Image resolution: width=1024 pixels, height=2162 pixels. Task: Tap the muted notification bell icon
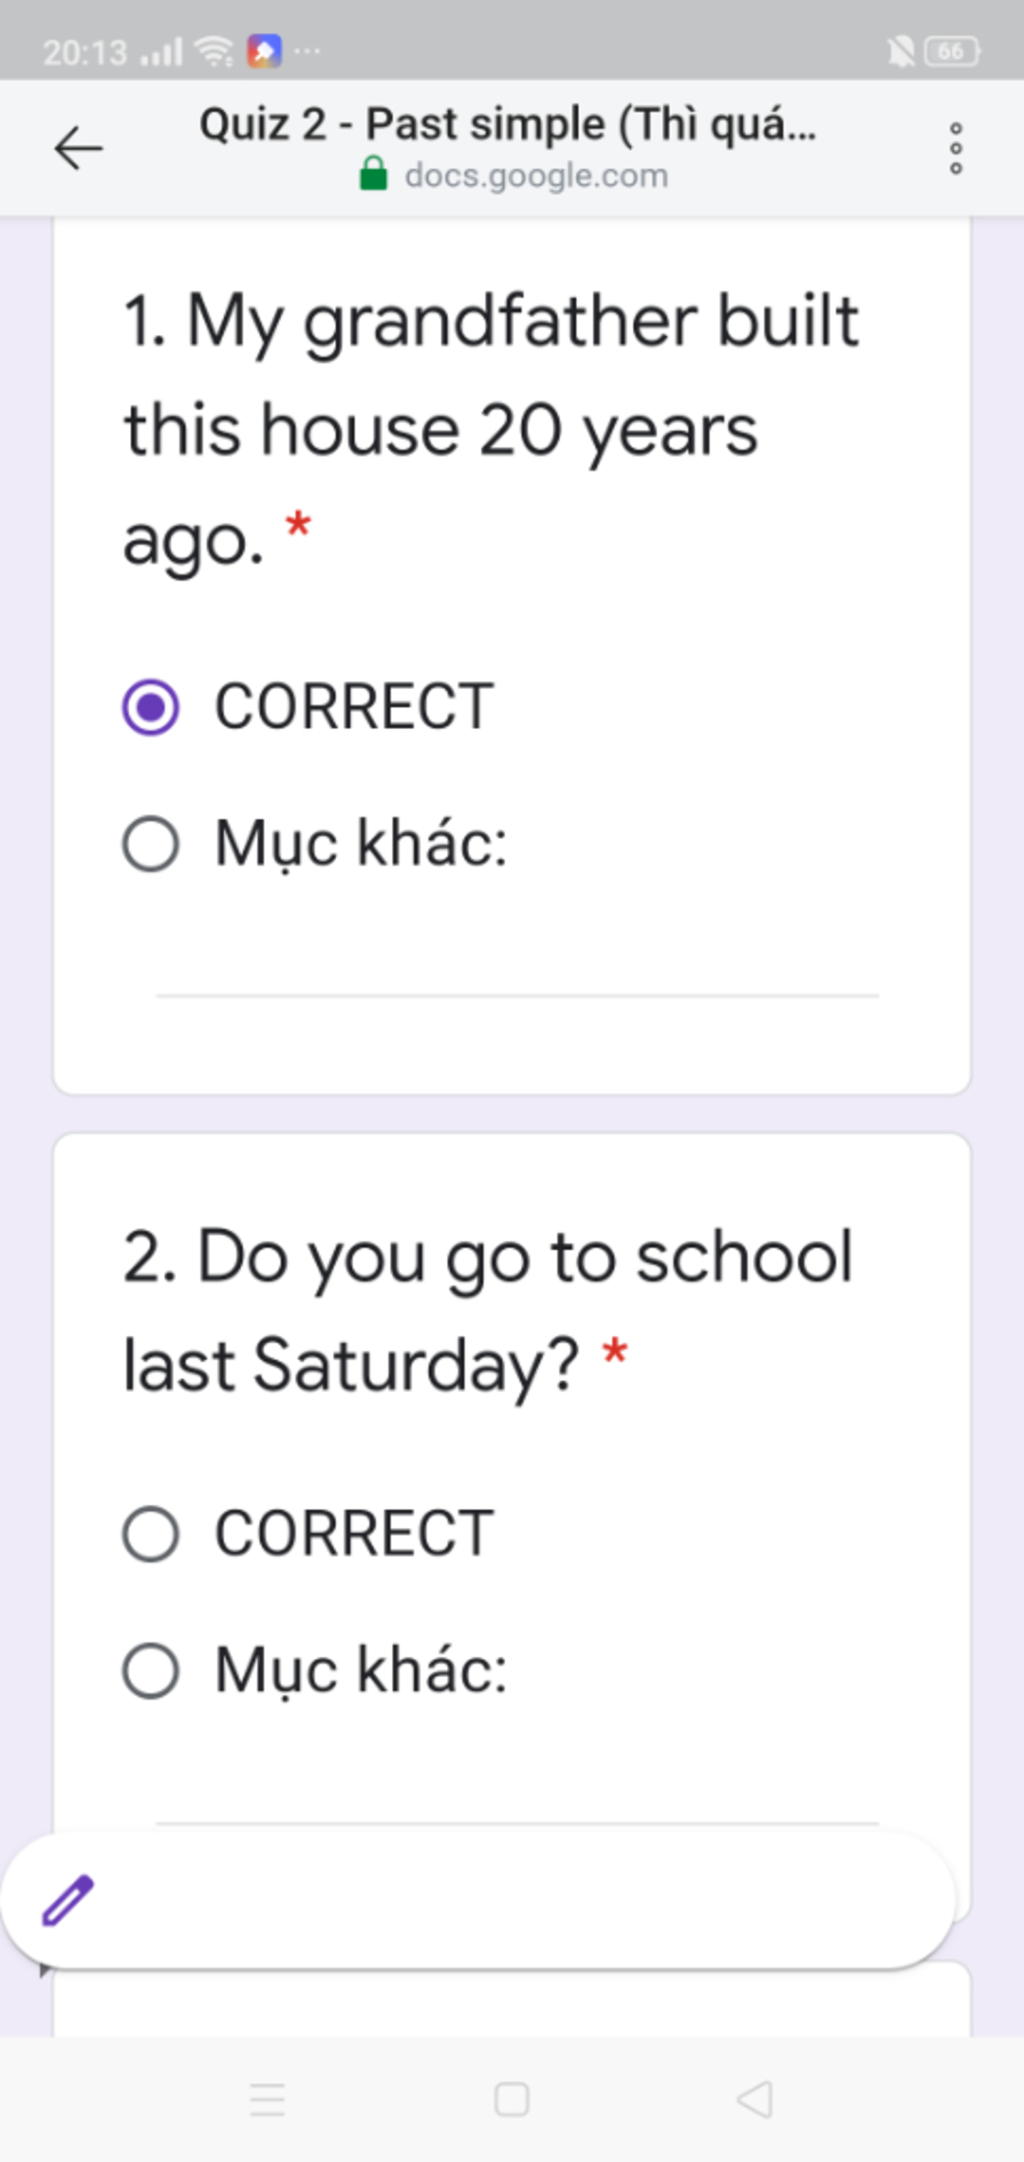pyautogui.click(x=900, y=51)
